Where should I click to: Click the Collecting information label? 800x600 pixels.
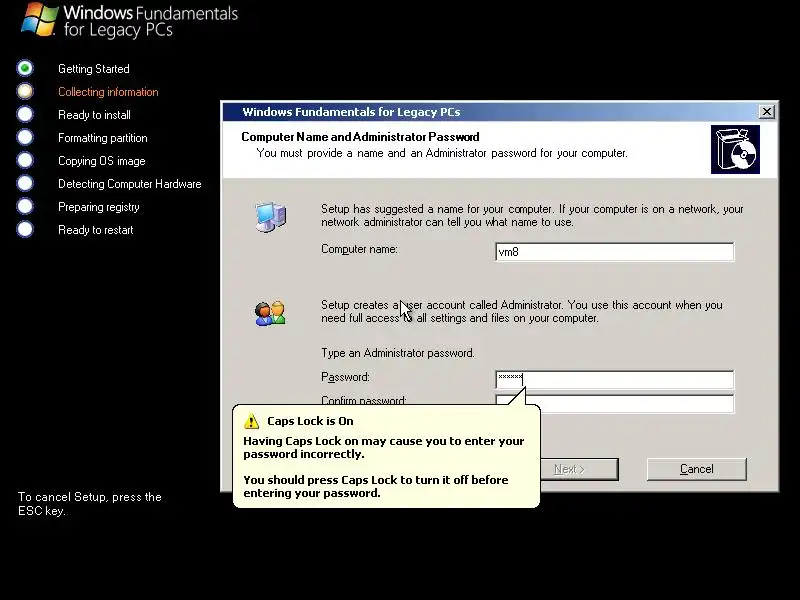pyautogui.click(x=108, y=92)
